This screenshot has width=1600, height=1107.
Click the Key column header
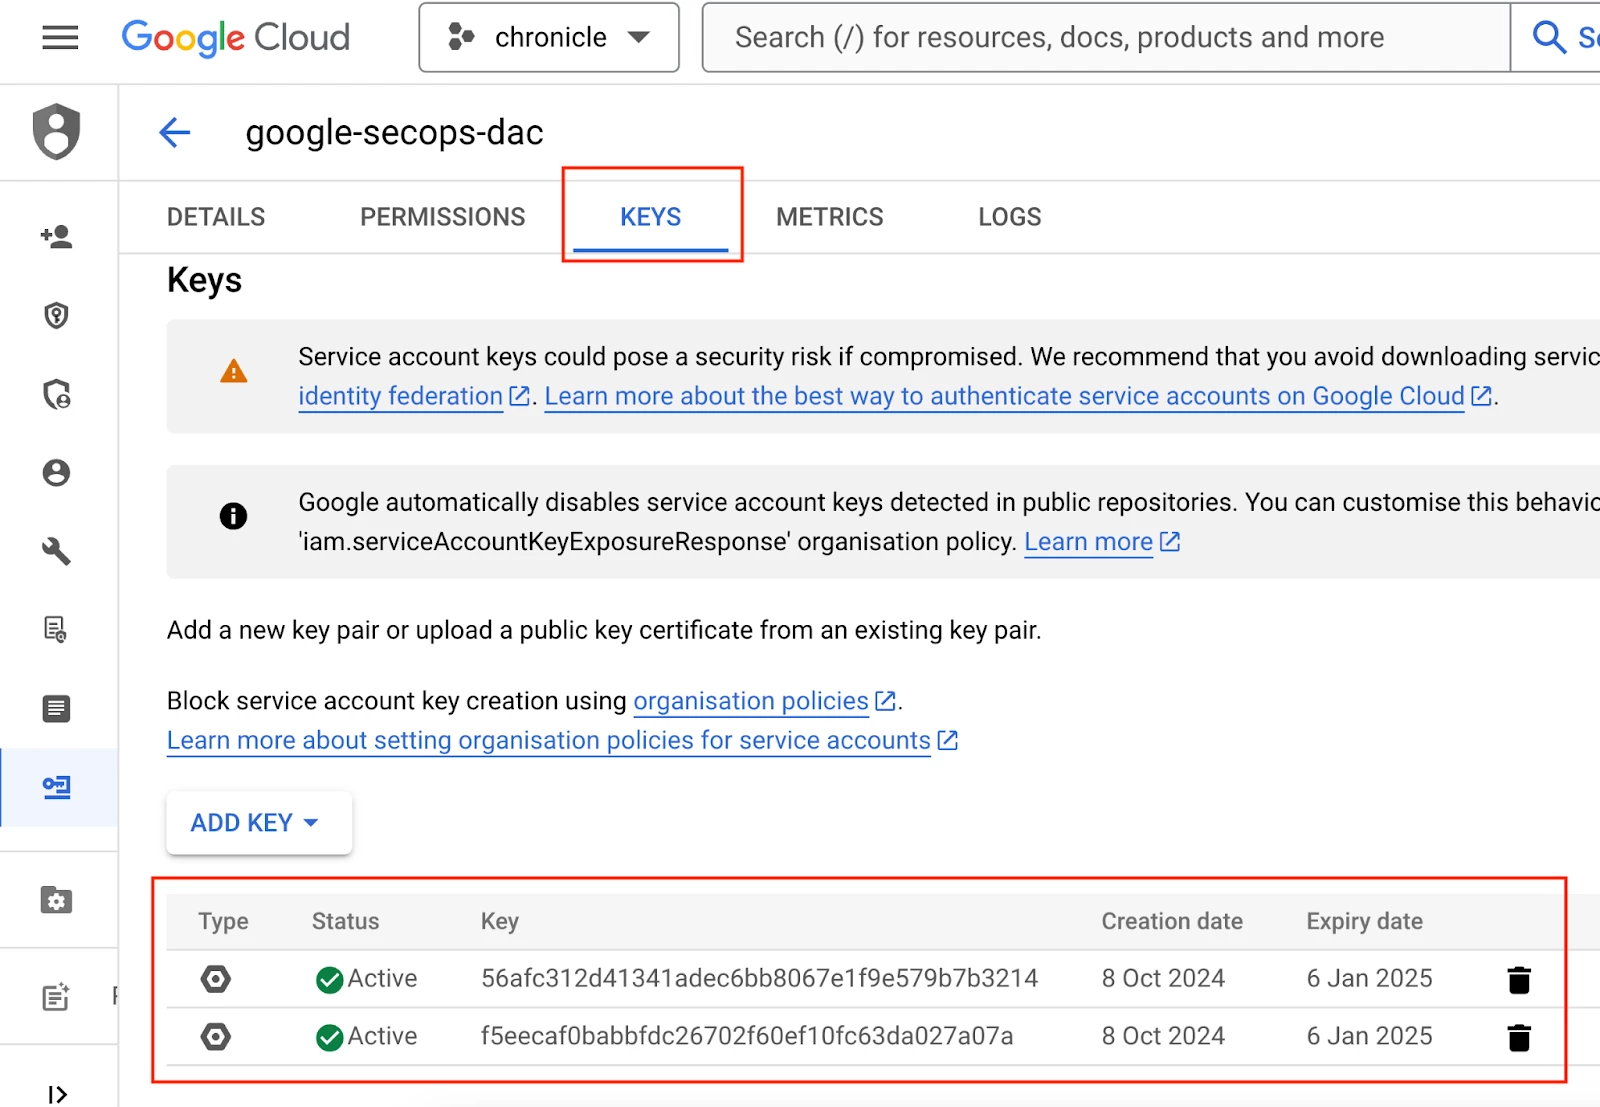[x=499, y=921]
